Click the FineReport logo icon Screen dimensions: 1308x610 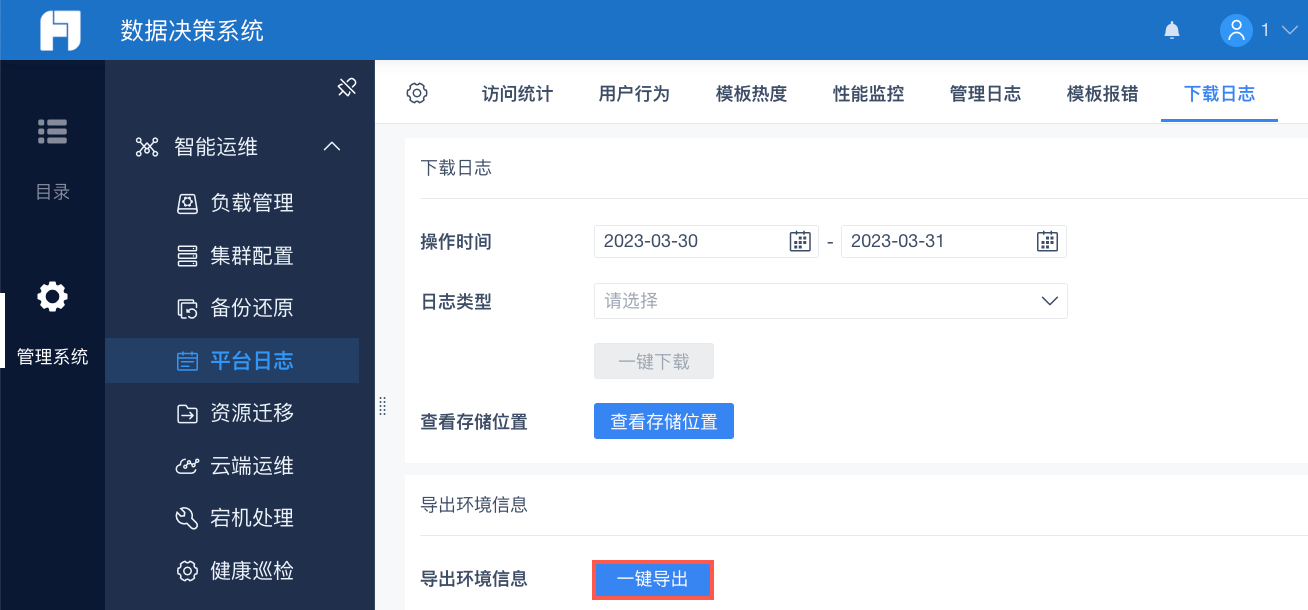tap(60, 30)
